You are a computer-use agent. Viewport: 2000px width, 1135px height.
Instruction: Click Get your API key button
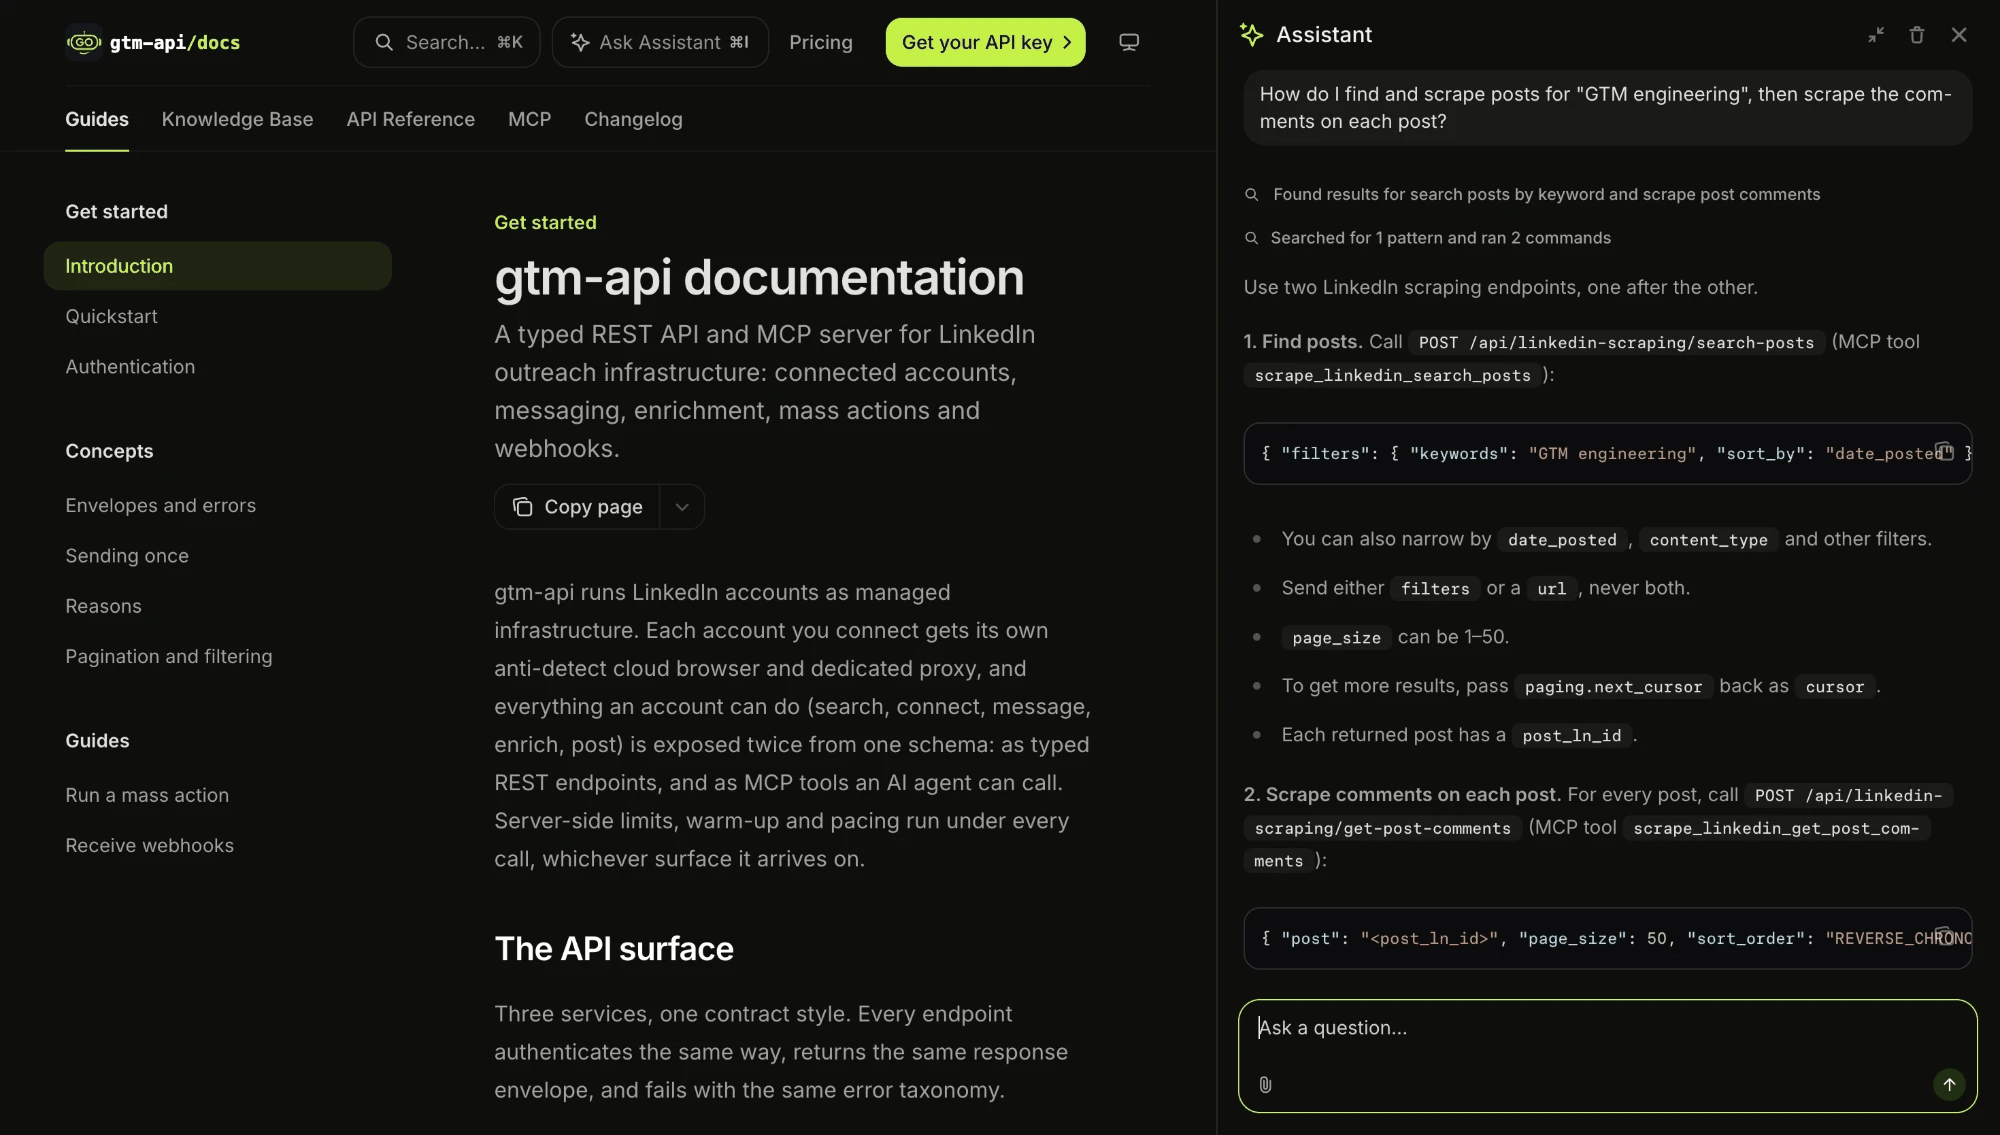(985, 42)
